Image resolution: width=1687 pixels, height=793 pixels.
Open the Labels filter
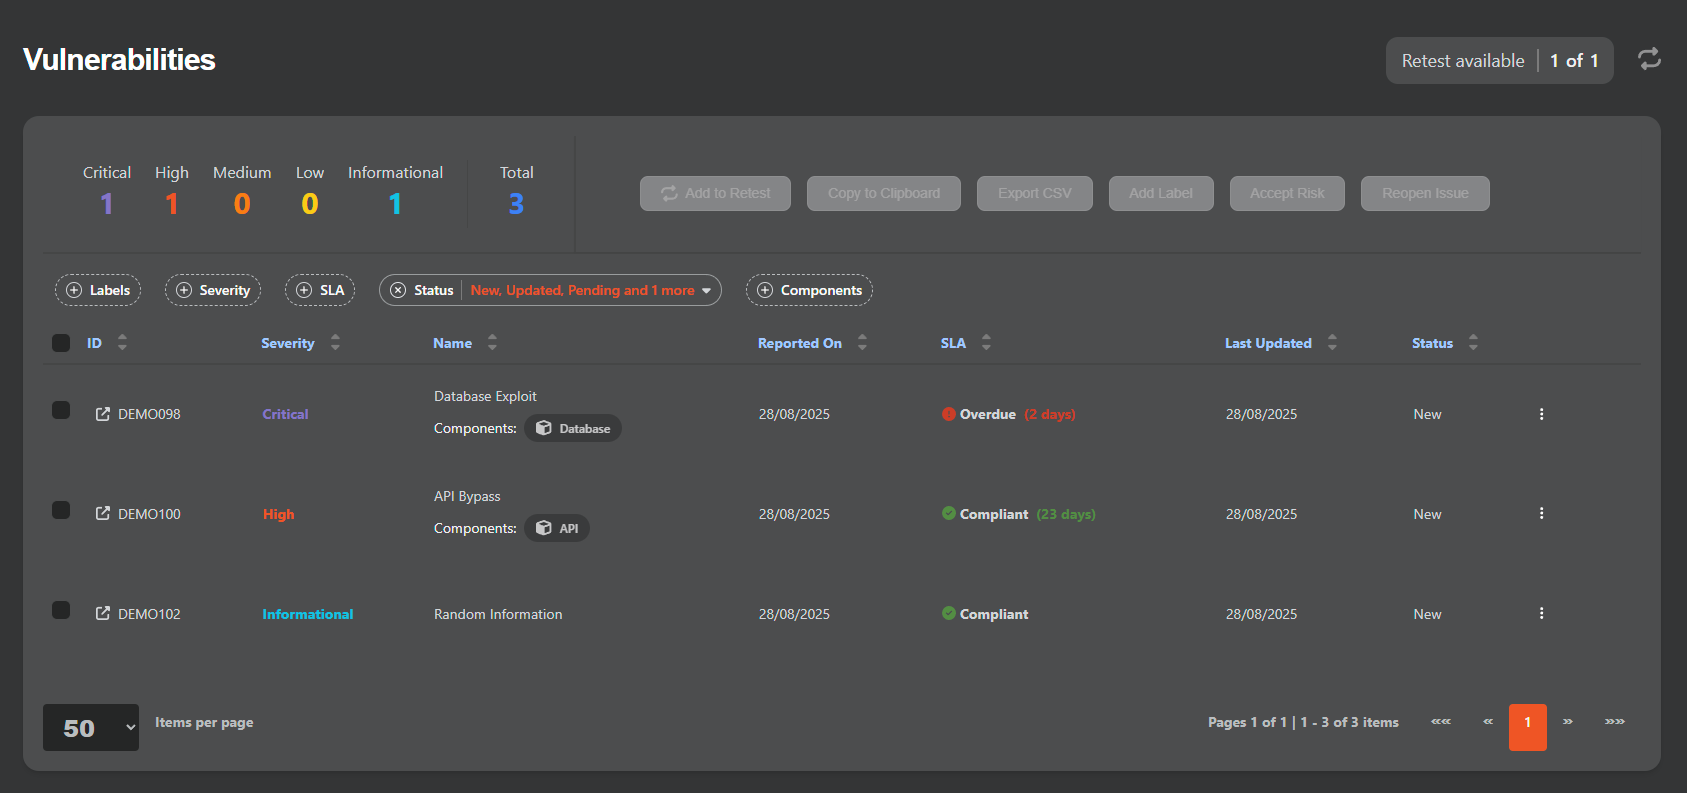(98, 290)
